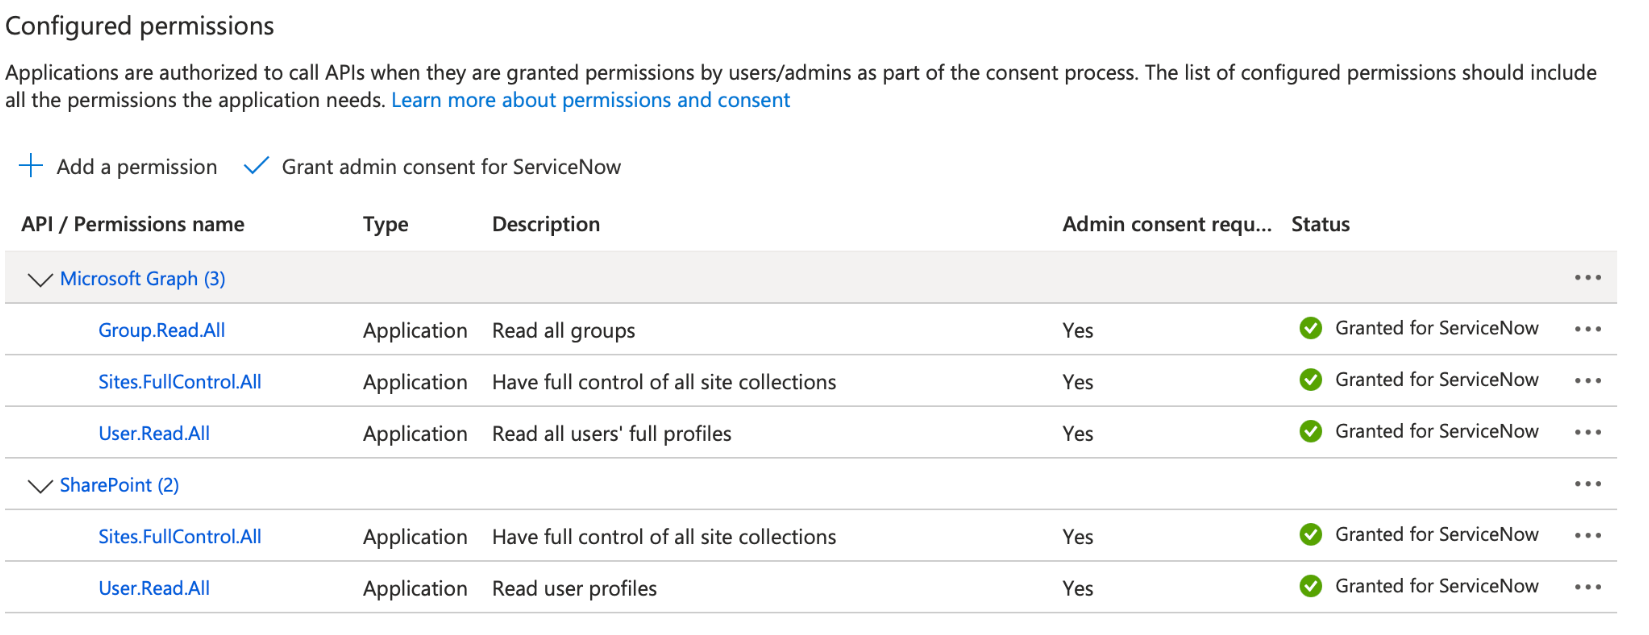Viewport: 1649px width, 635px height.
Task: Open Microsoft Graph Sites.FullControl.All permission
Action: tap(180, 382)
